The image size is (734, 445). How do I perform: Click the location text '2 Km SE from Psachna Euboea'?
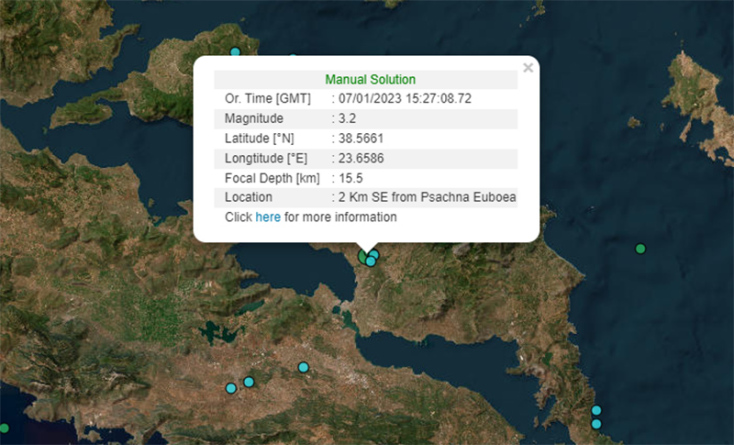pyautogui.click(x=427, y=197)
